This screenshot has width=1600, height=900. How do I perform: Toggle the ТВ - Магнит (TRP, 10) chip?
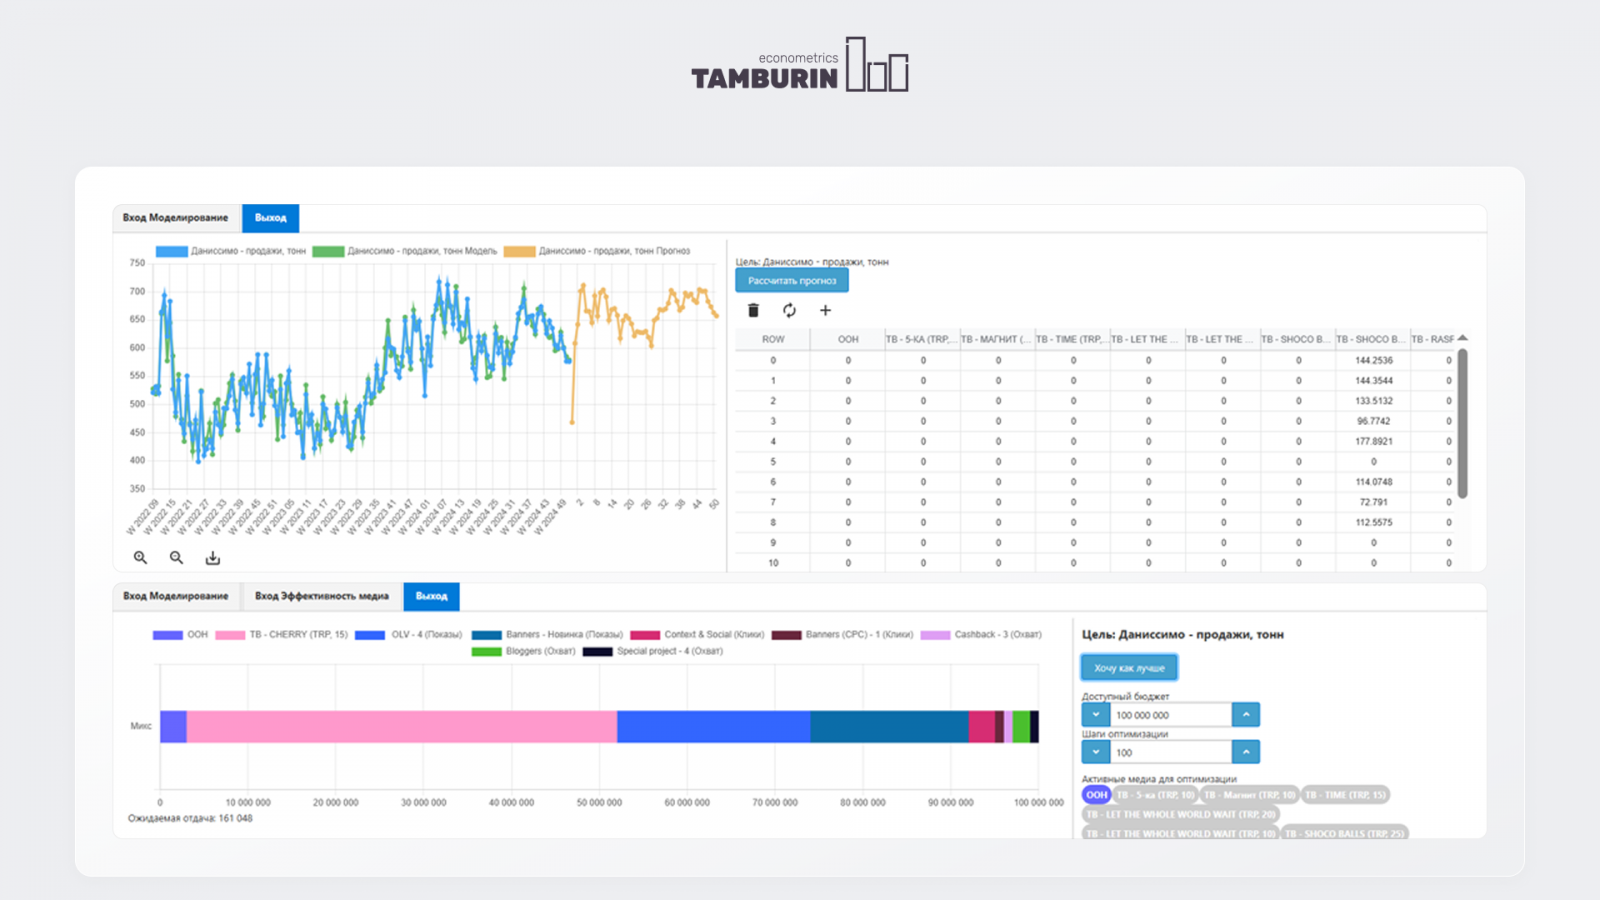1249,795
